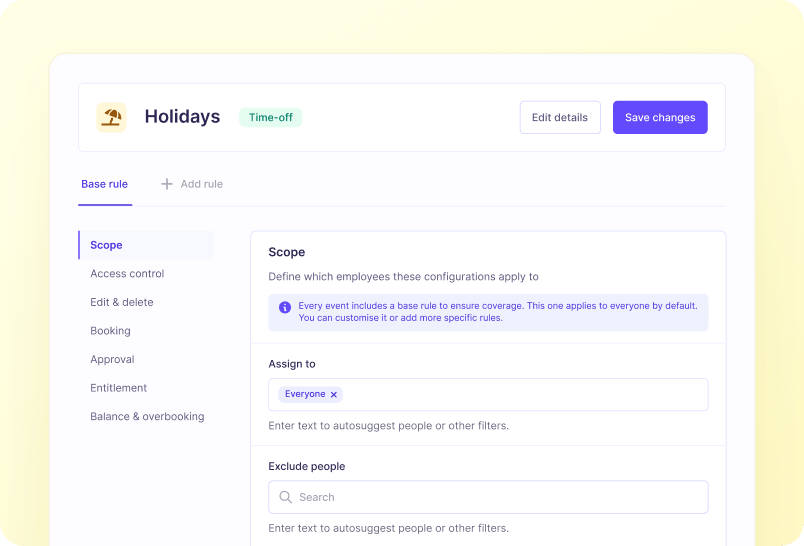Open the Approval section
804x546 pixels.
pyautogui.click(x=112, y=359)
